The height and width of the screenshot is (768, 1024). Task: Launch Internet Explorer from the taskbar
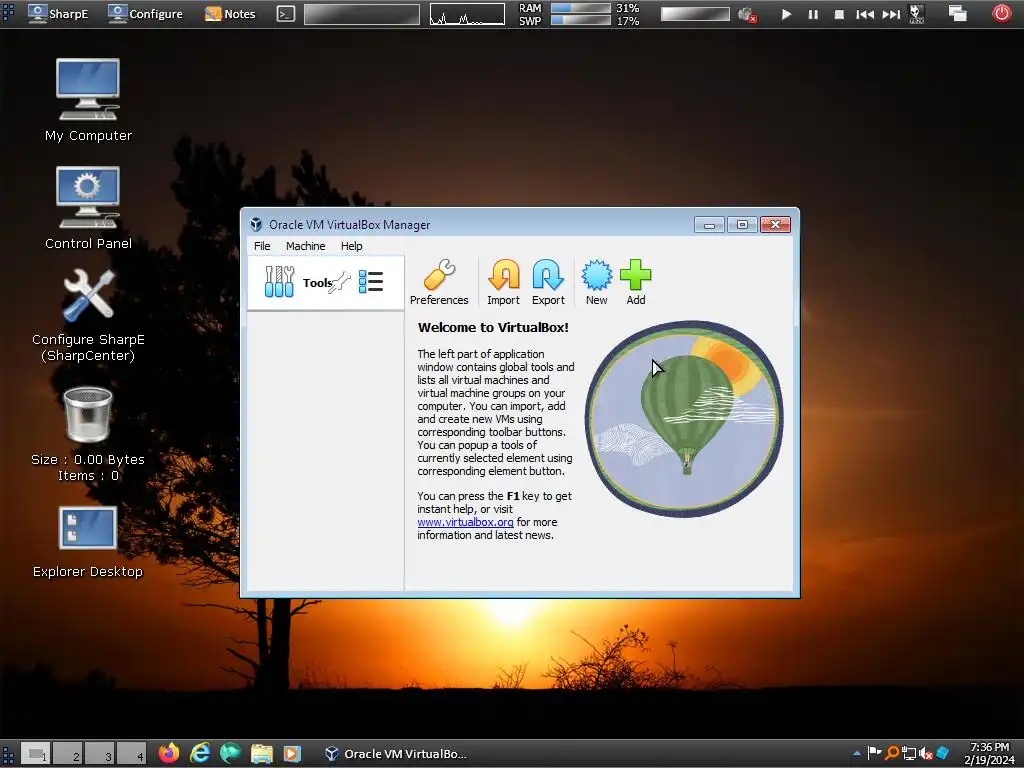[x=200, y=754]
